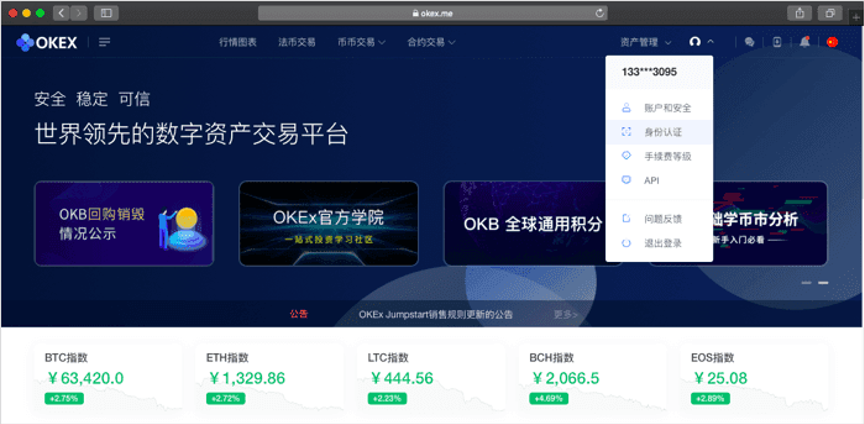Expand the 币币交易 dropdown
The width and height of the screenshot is (864, 424).
point(361,42)
